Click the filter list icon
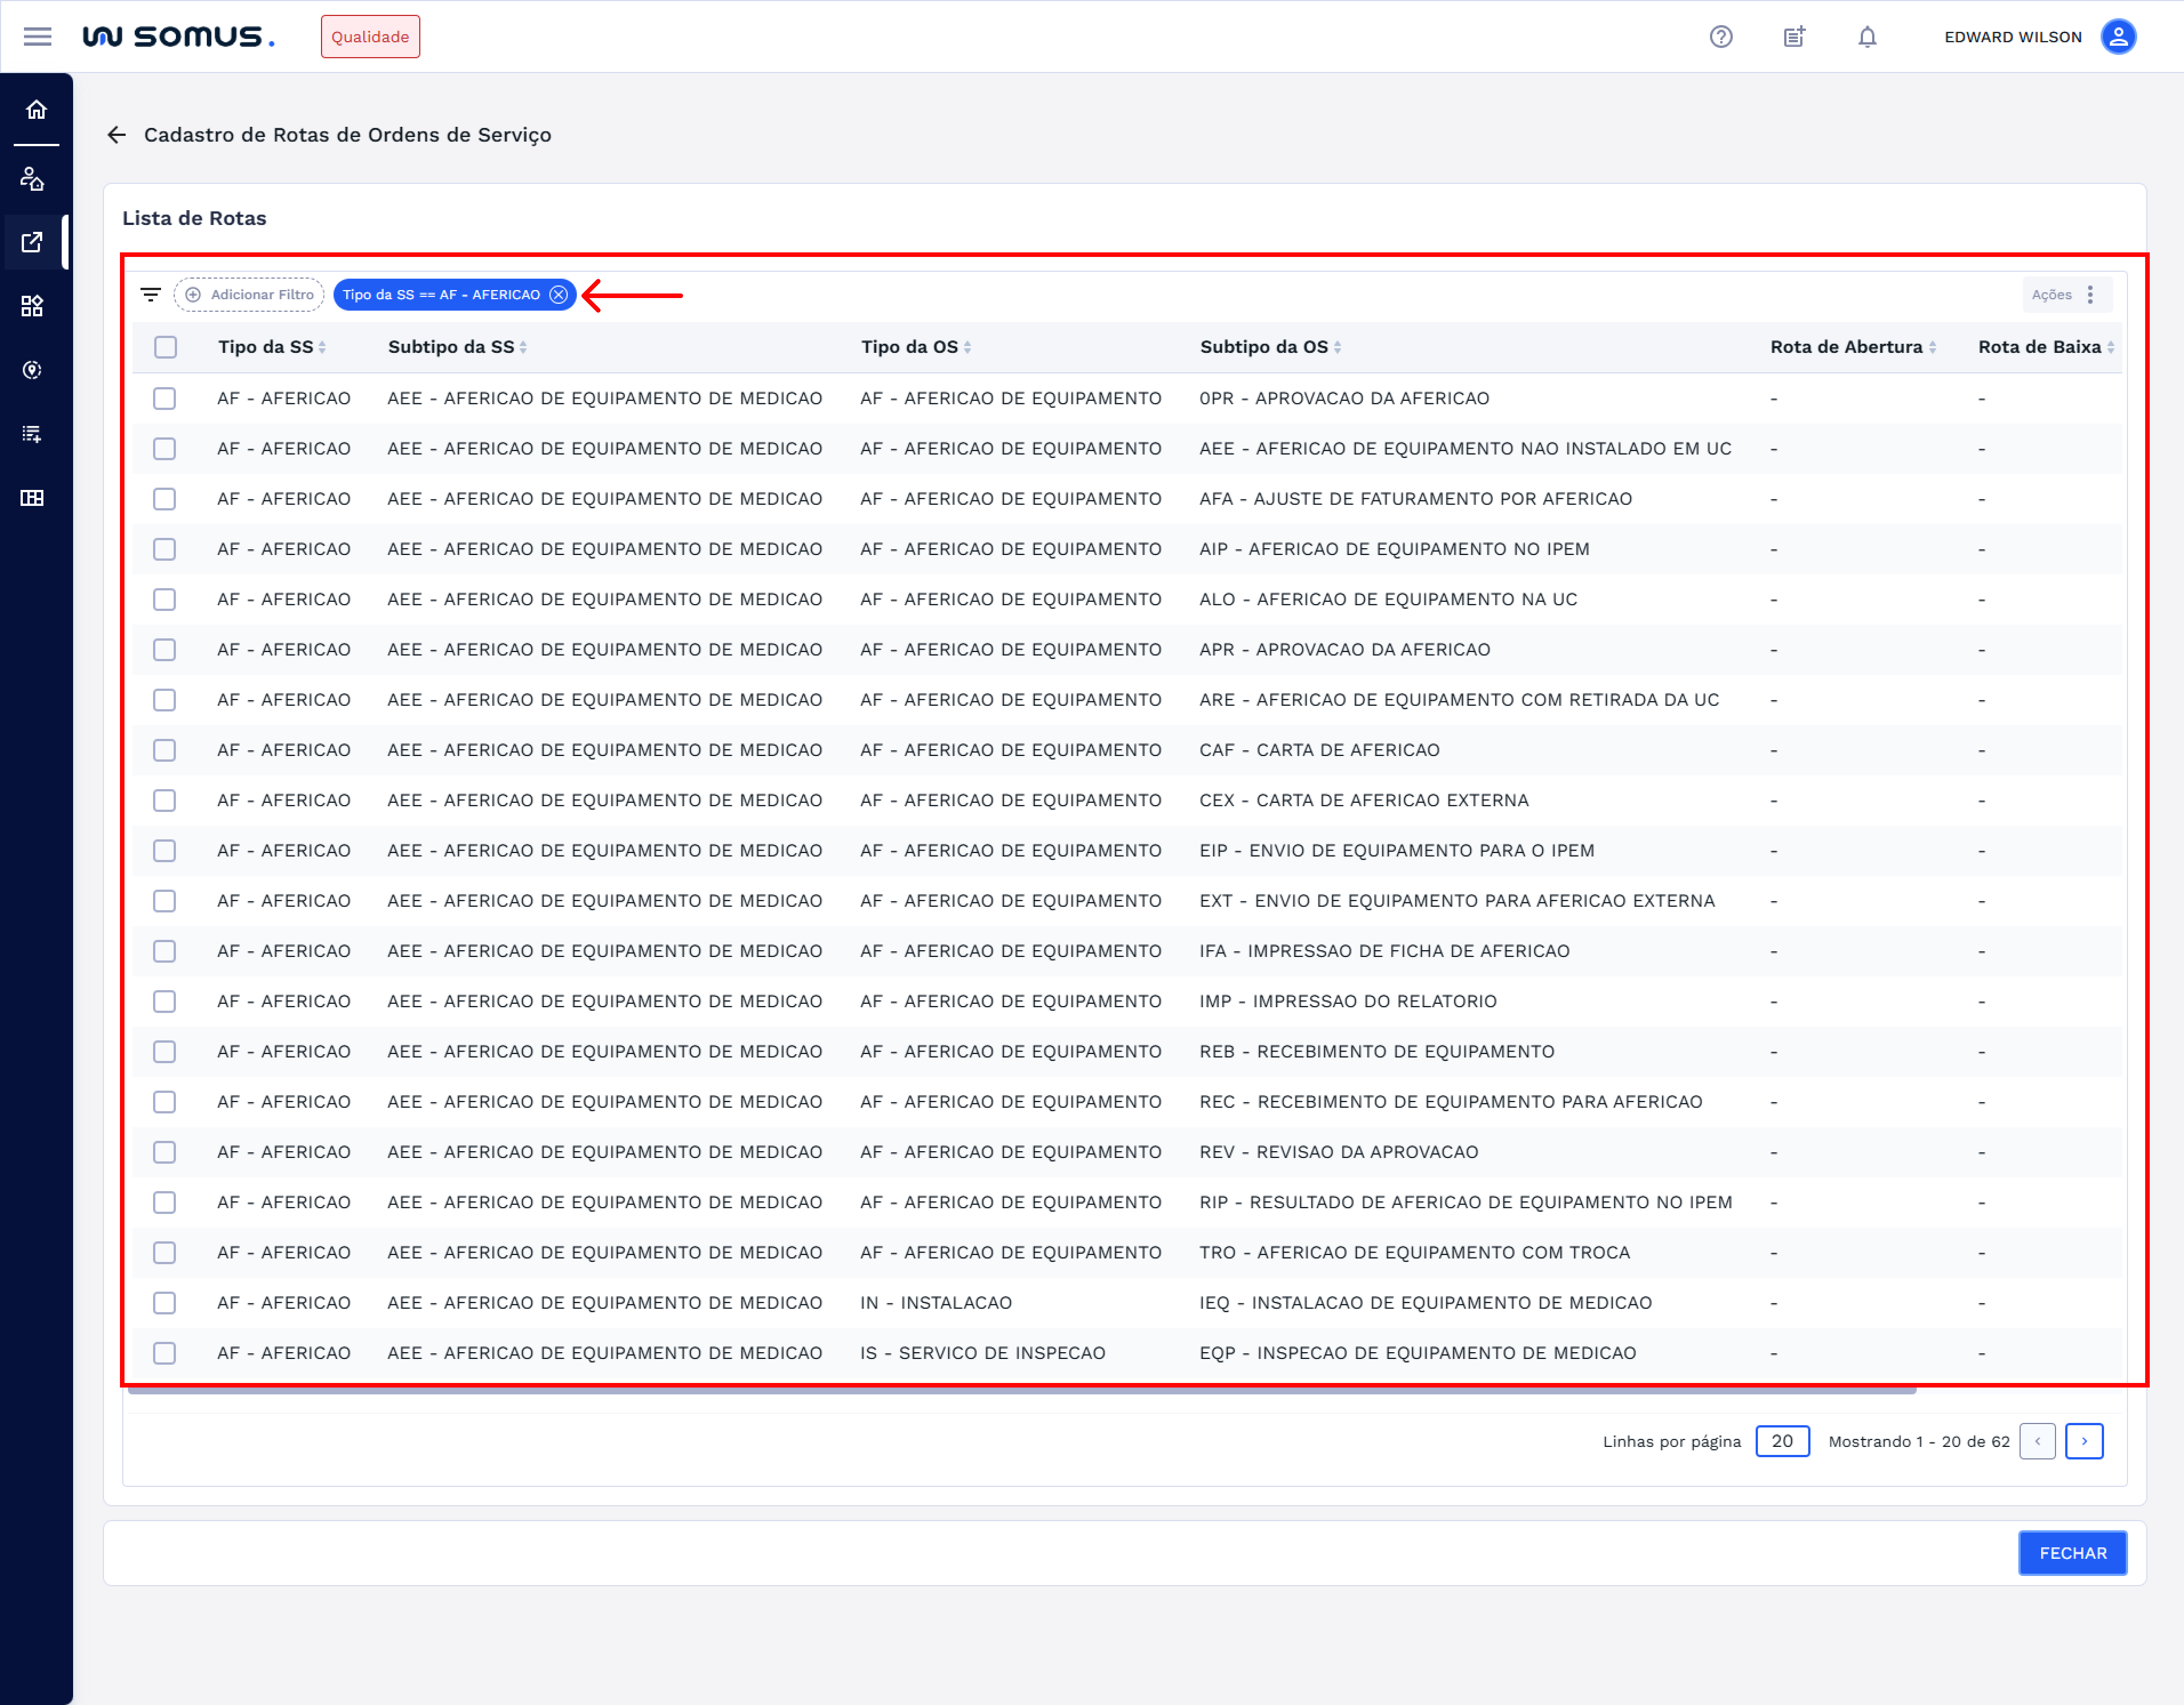Screen dimensions: 2184x1705 pos(150,295)
